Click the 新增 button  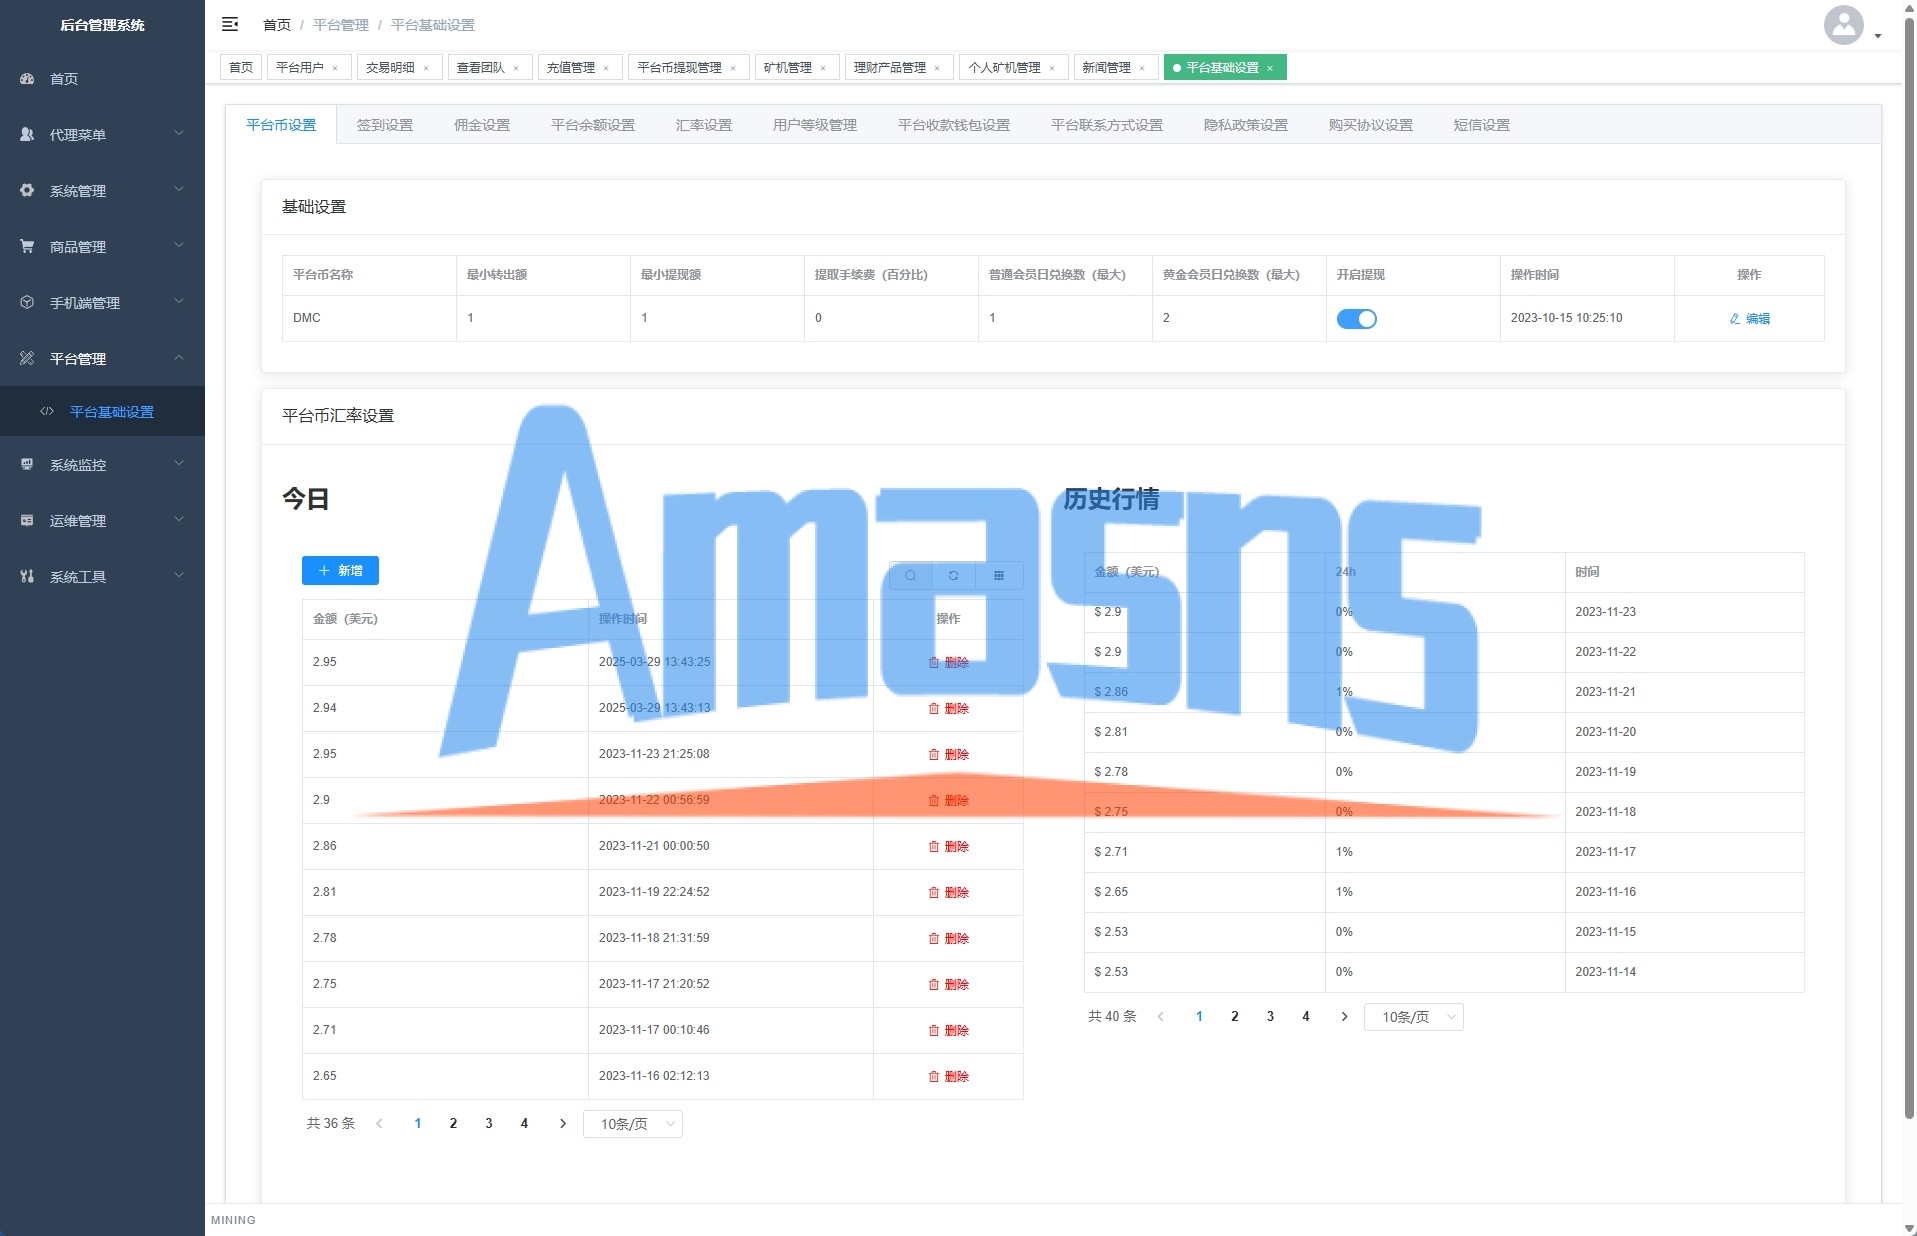[x=340, y=570]
